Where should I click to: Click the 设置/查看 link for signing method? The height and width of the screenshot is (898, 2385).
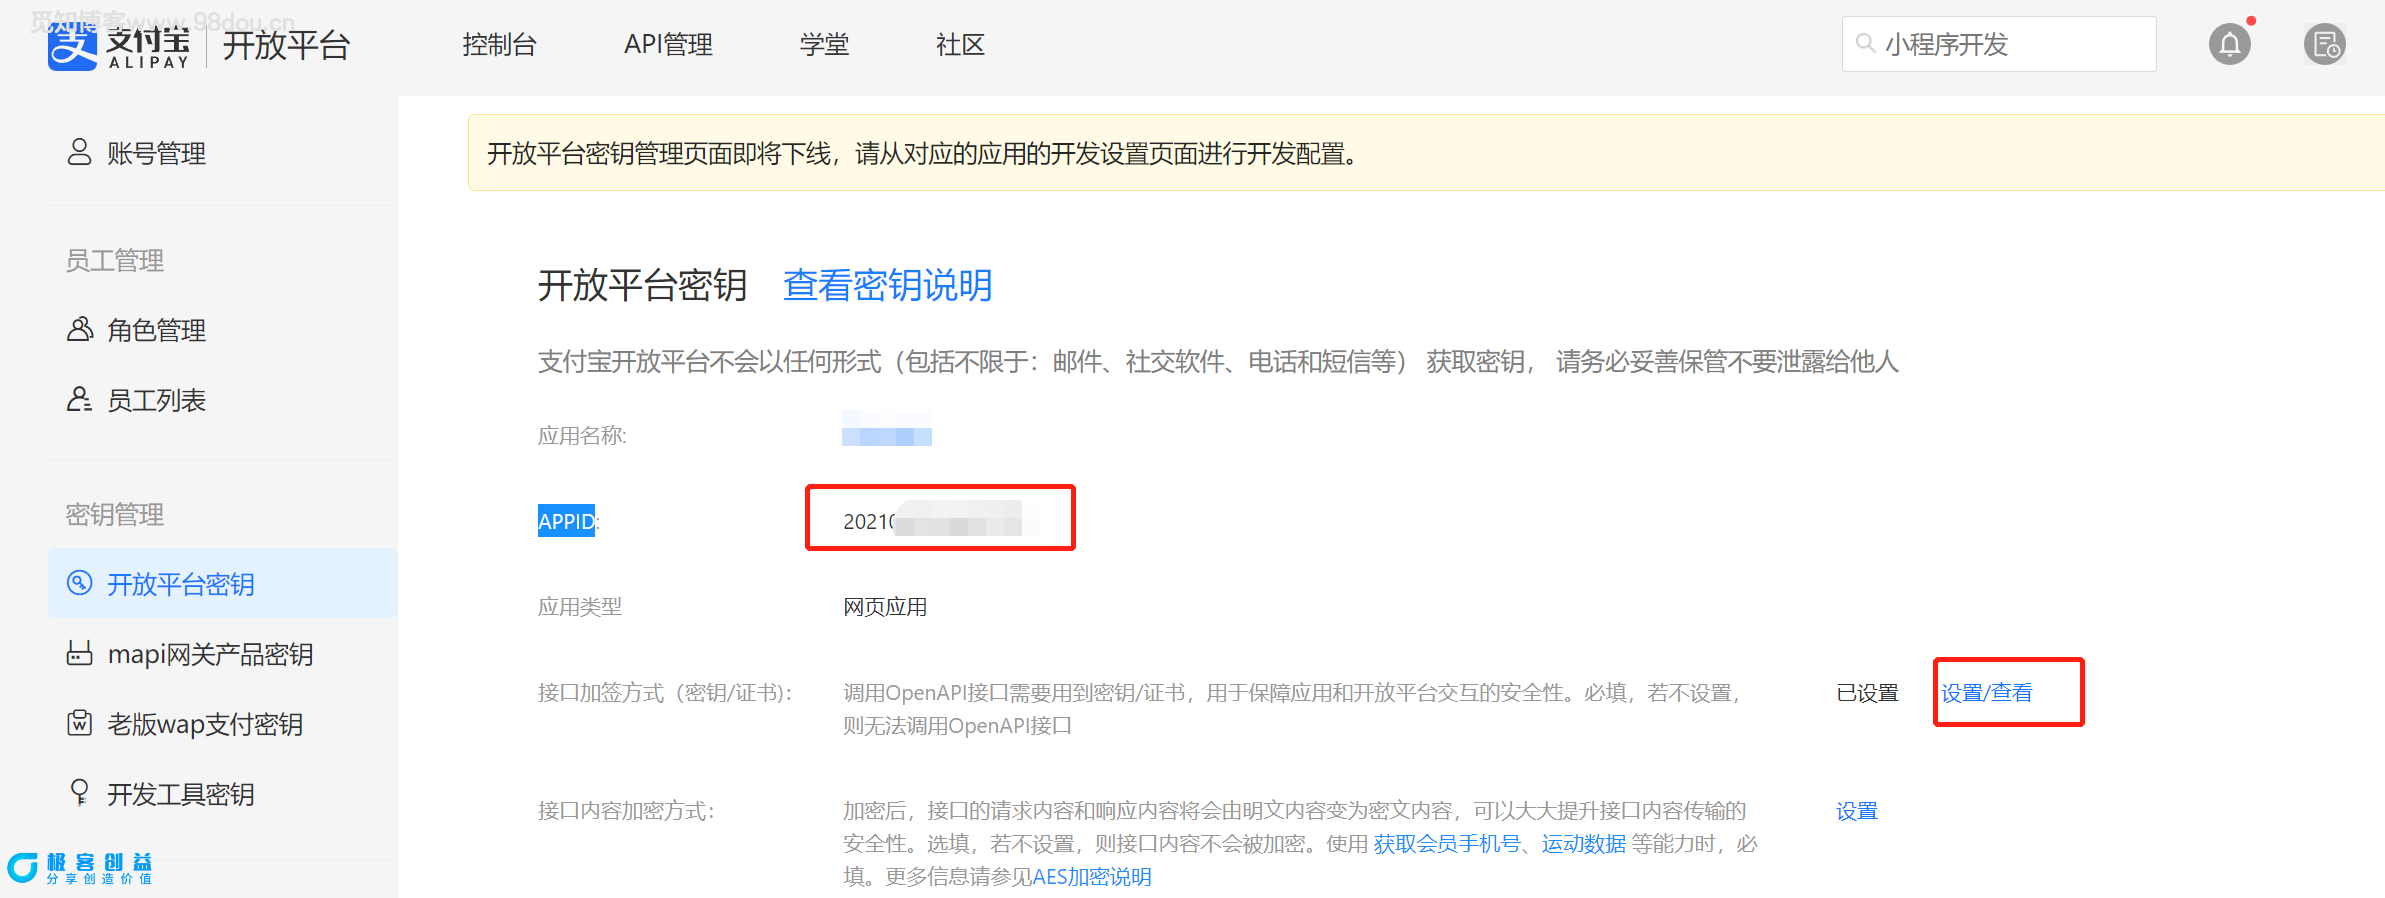click(x=1986, y=692)
